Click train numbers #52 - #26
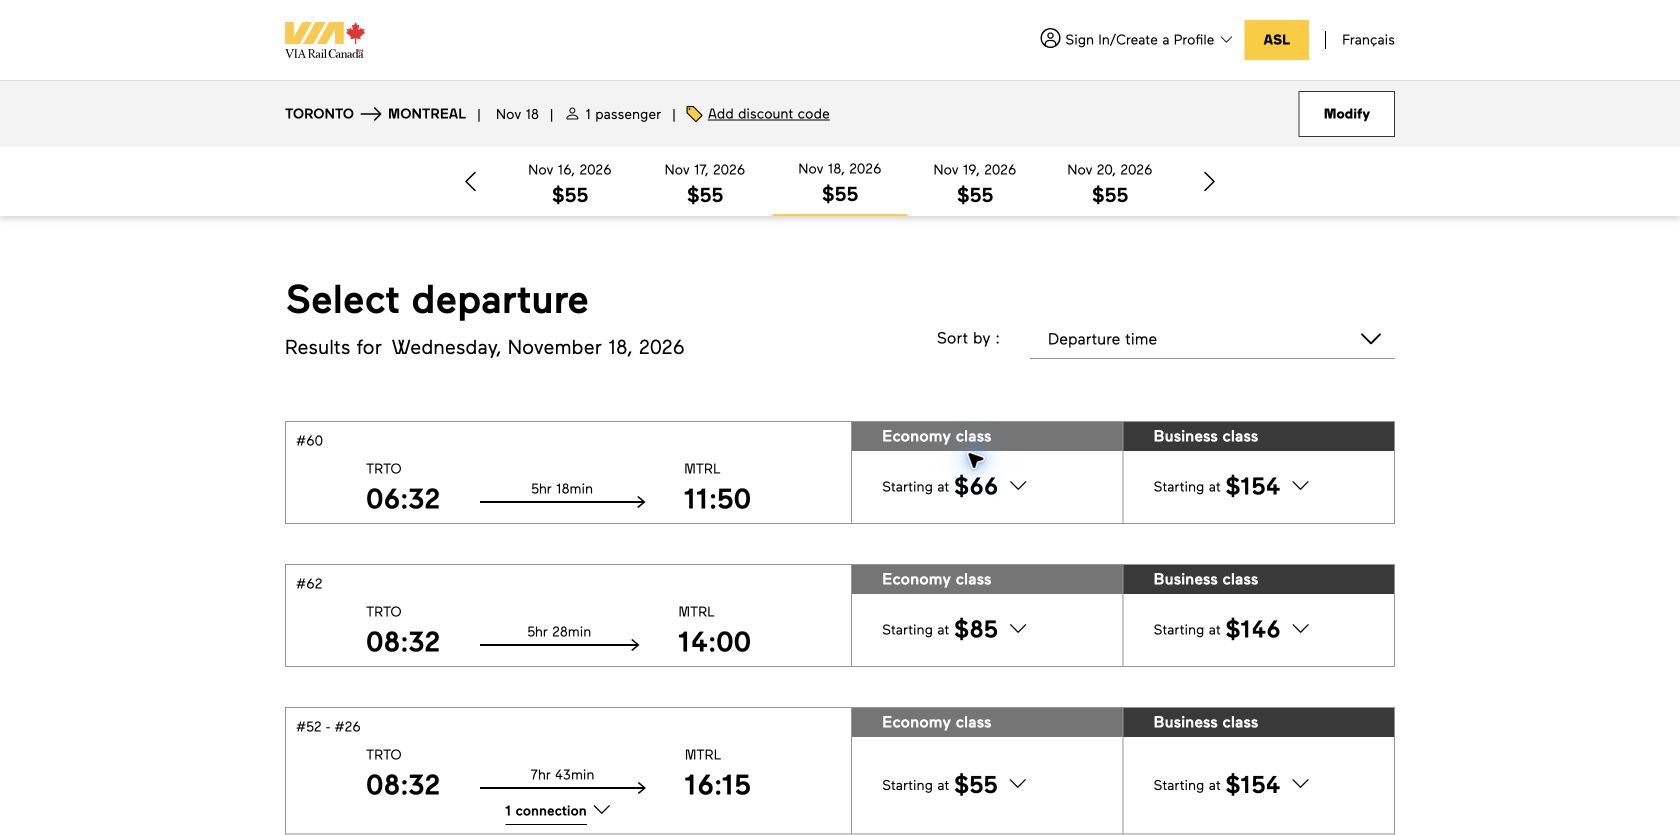The height and width of the screenshot is (835, 1680). point(328,727)
